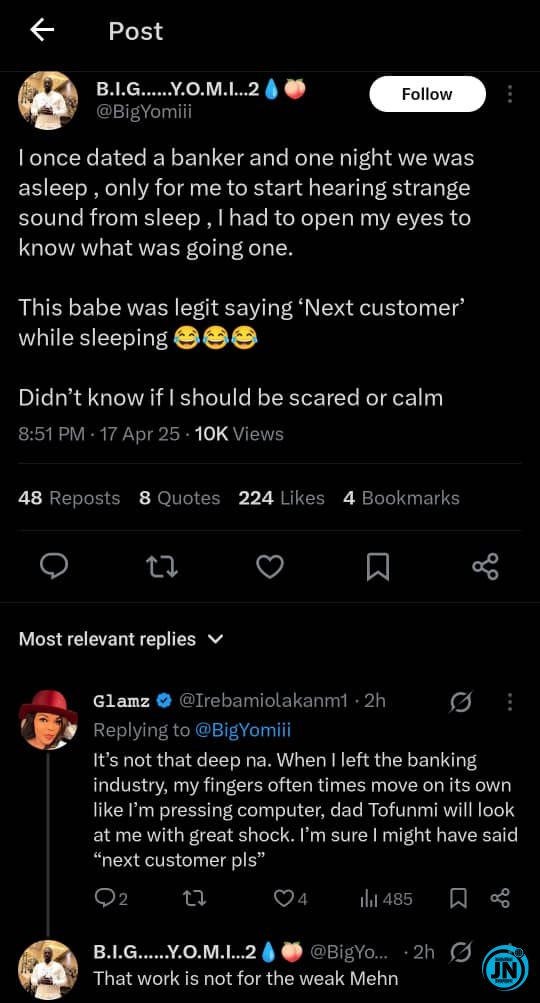The width and height of the screenshot is (540, 1003).
Task: Like the main post
Action: coord(270,567)
